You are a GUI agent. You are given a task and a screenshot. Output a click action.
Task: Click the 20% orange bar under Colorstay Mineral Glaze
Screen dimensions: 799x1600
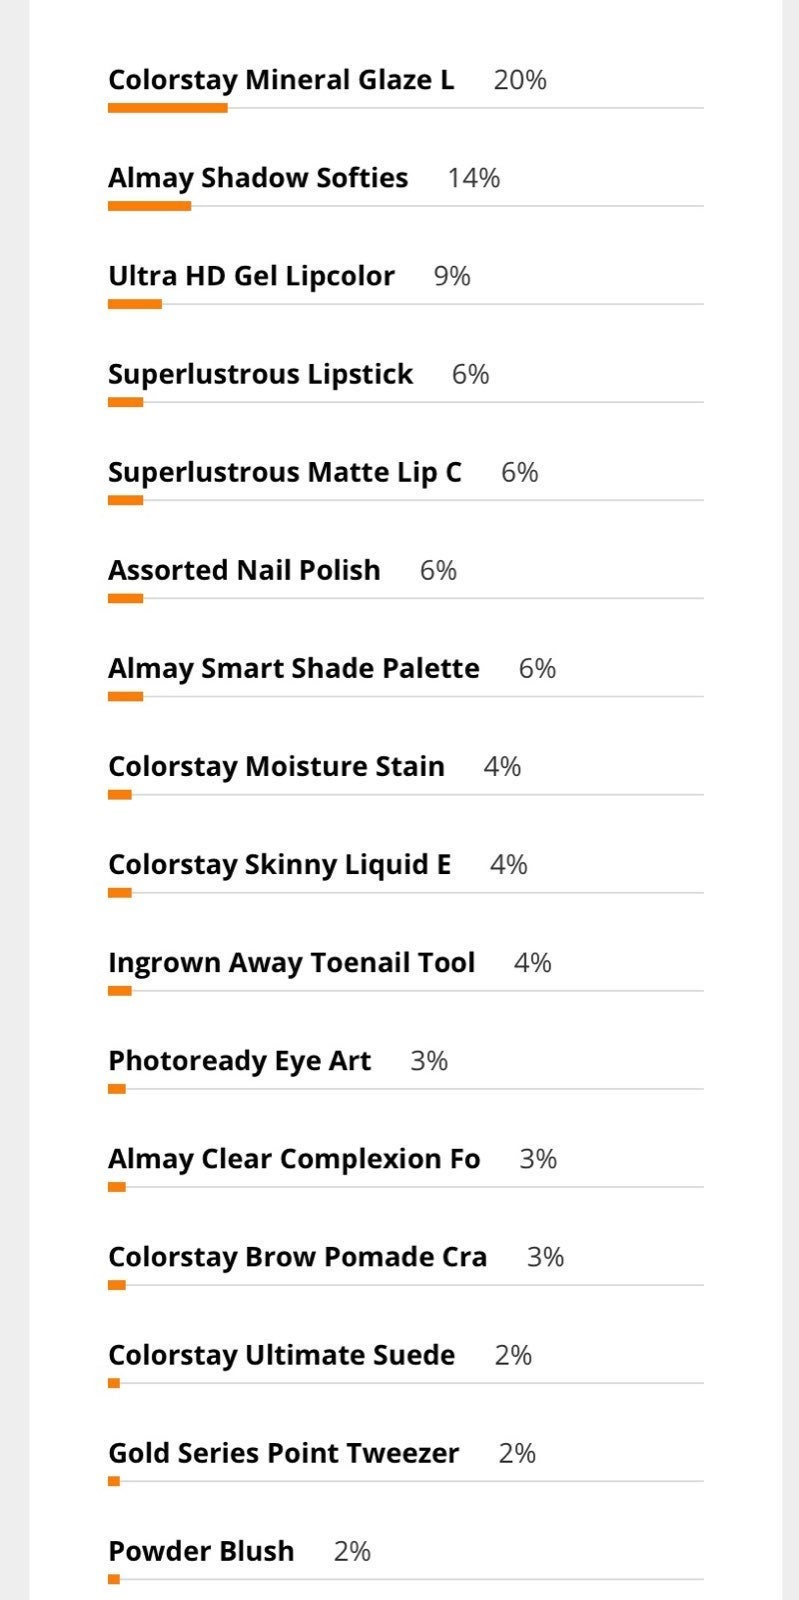tap(168, 108)
